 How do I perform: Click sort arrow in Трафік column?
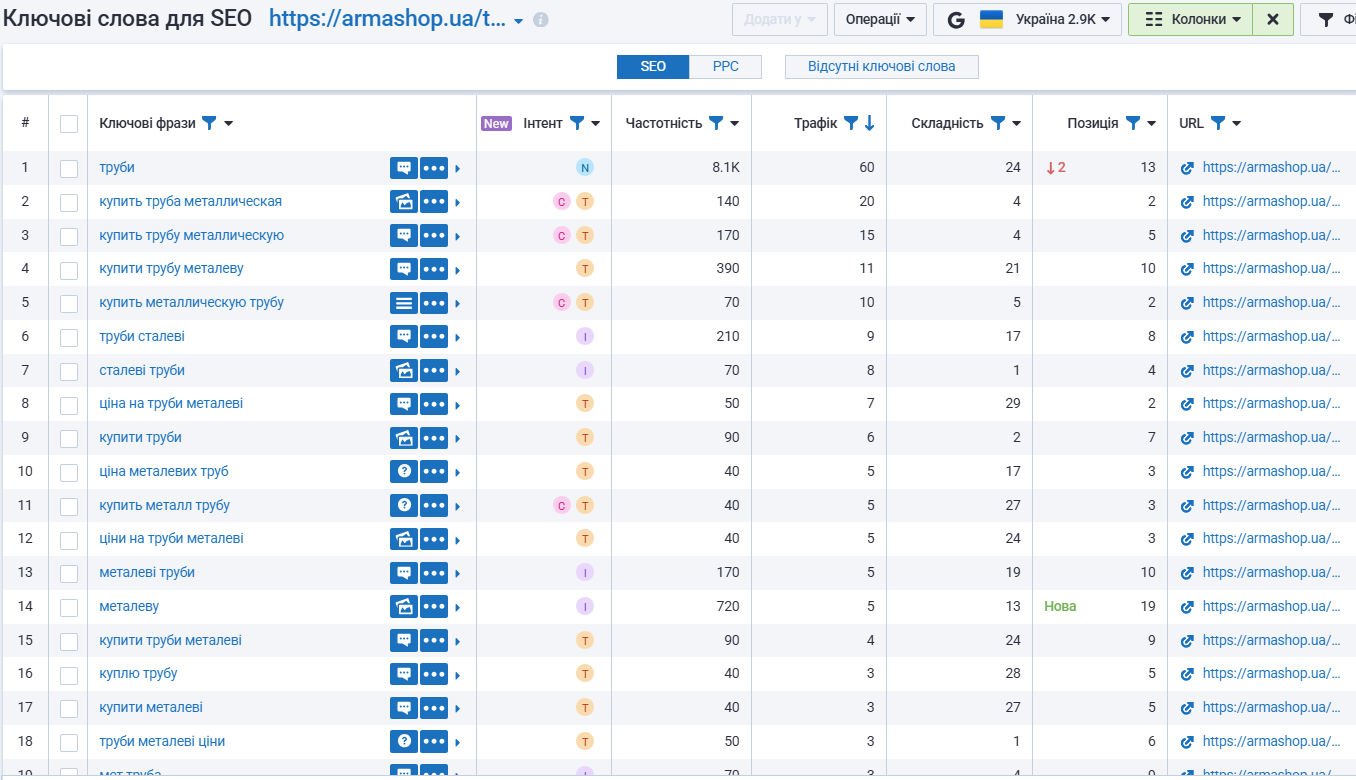pyautogui.click(x=869, y=123)
